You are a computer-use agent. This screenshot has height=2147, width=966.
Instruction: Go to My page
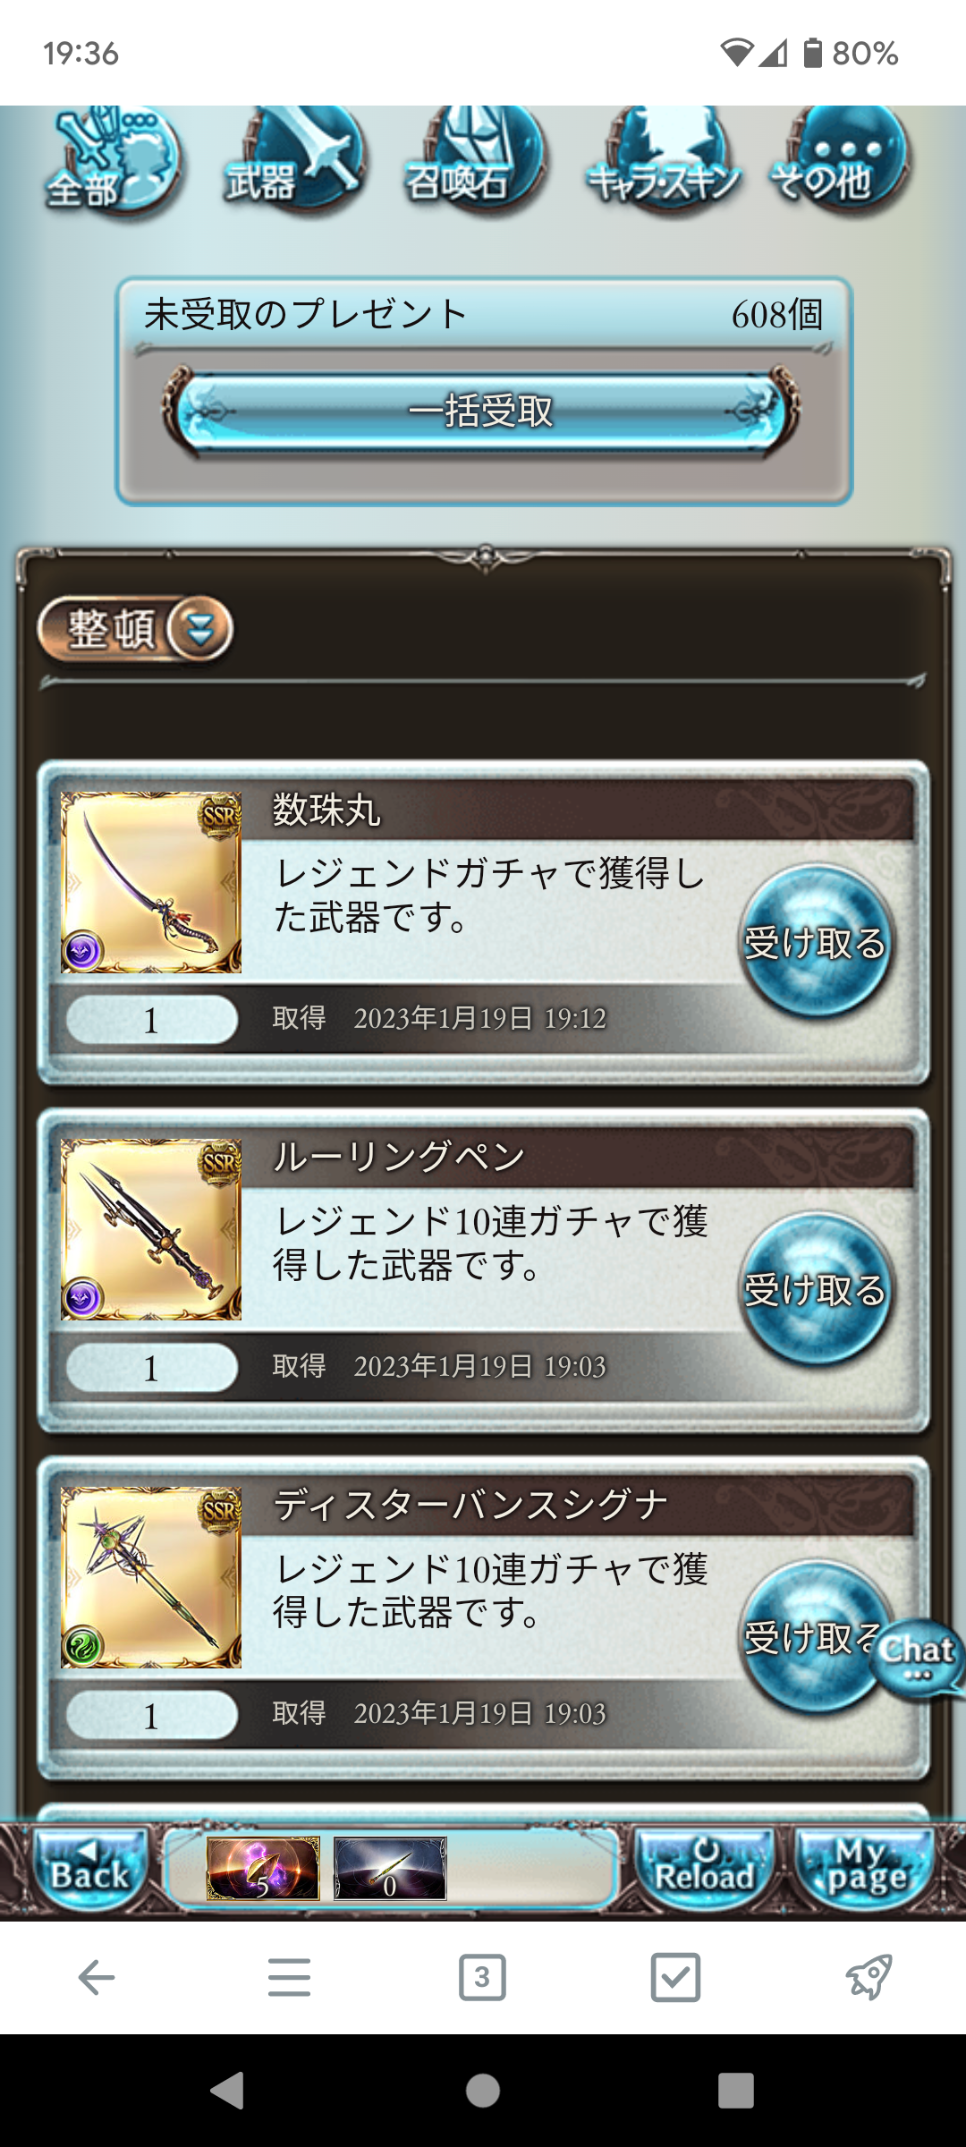(866, 1869)
